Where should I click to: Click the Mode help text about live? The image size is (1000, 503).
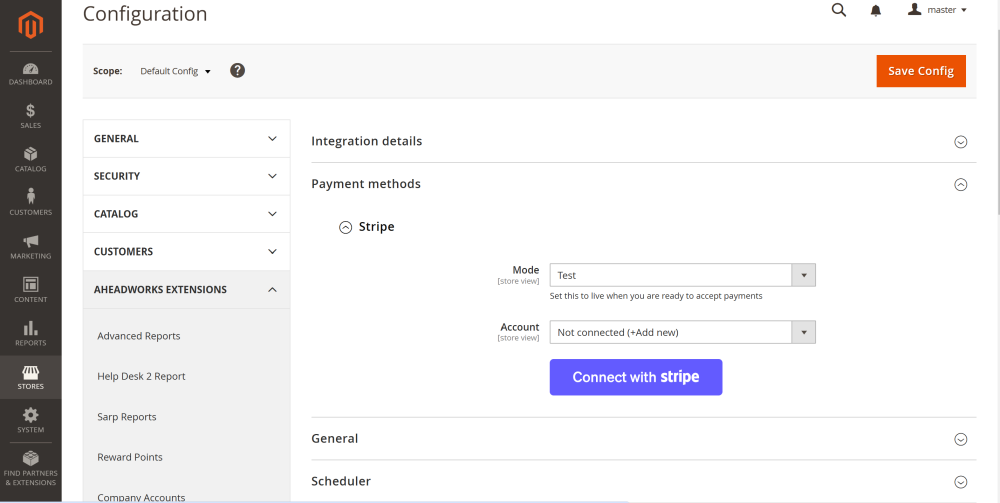point(656,296)
